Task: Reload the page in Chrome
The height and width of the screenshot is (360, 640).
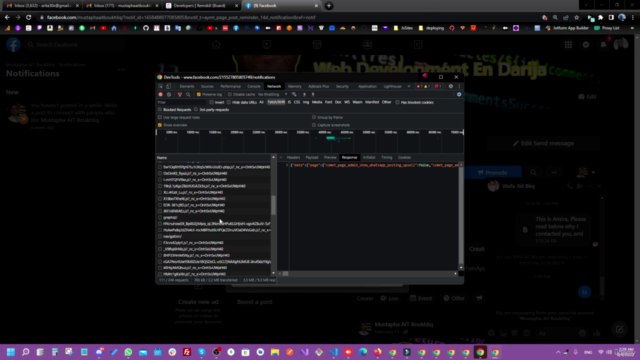Action: click(29, 17)
